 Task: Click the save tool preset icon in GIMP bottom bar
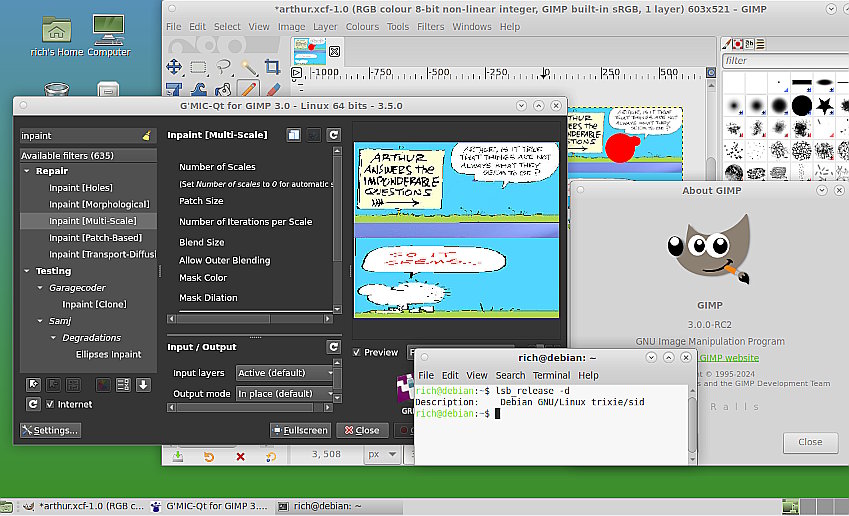click(x=178, y=456)
